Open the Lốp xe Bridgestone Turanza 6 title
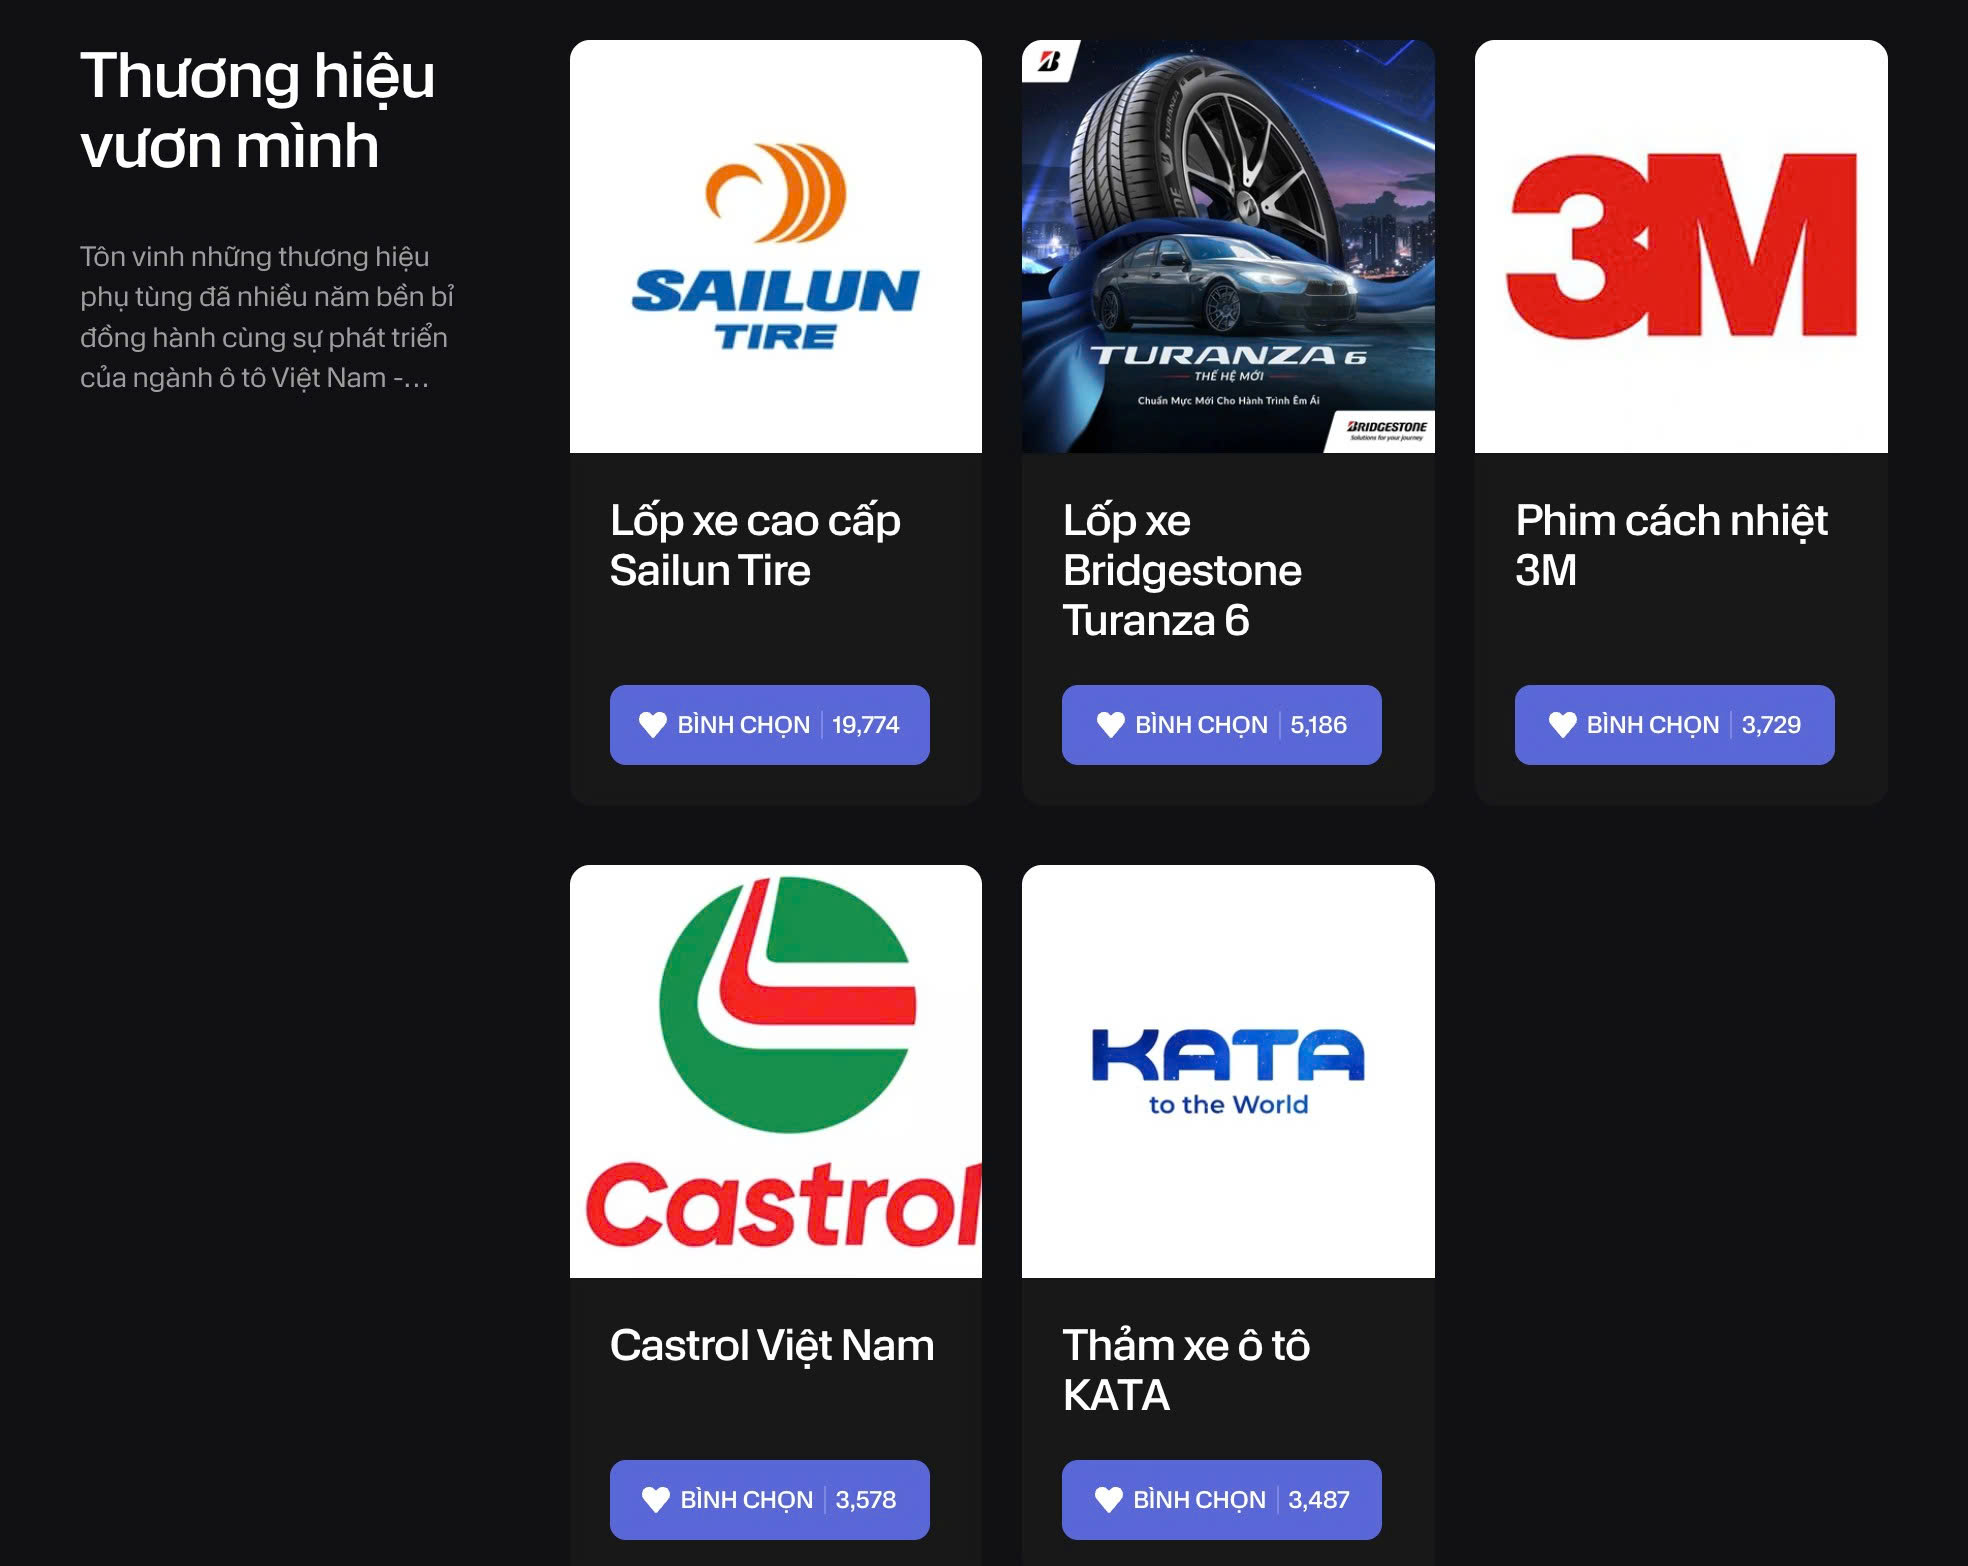Image resolution: width=1968 pixels, height=1566 pixels. 1182,571
